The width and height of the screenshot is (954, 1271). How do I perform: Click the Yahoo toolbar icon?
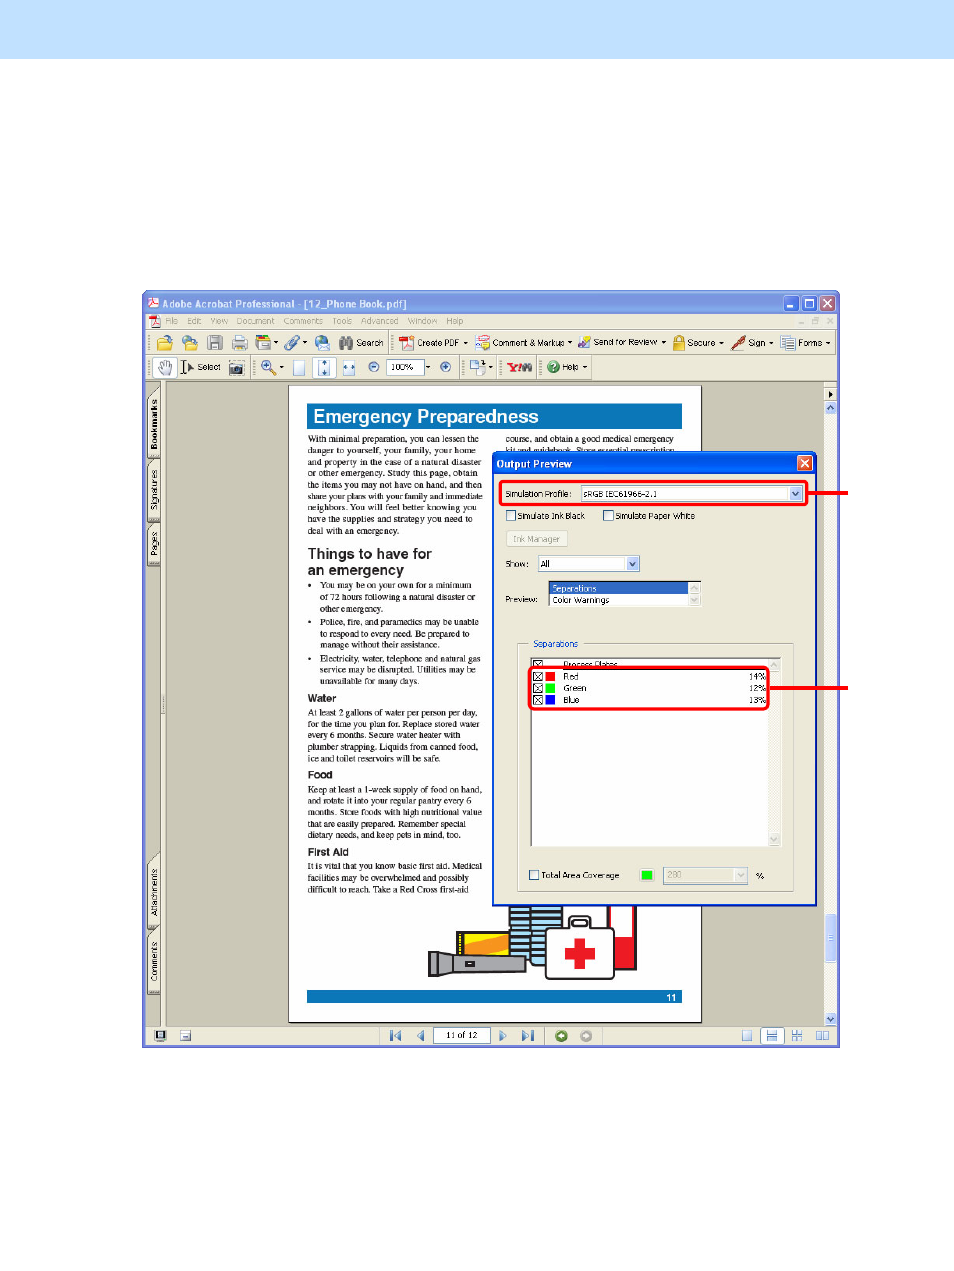(x=520, y=367)
